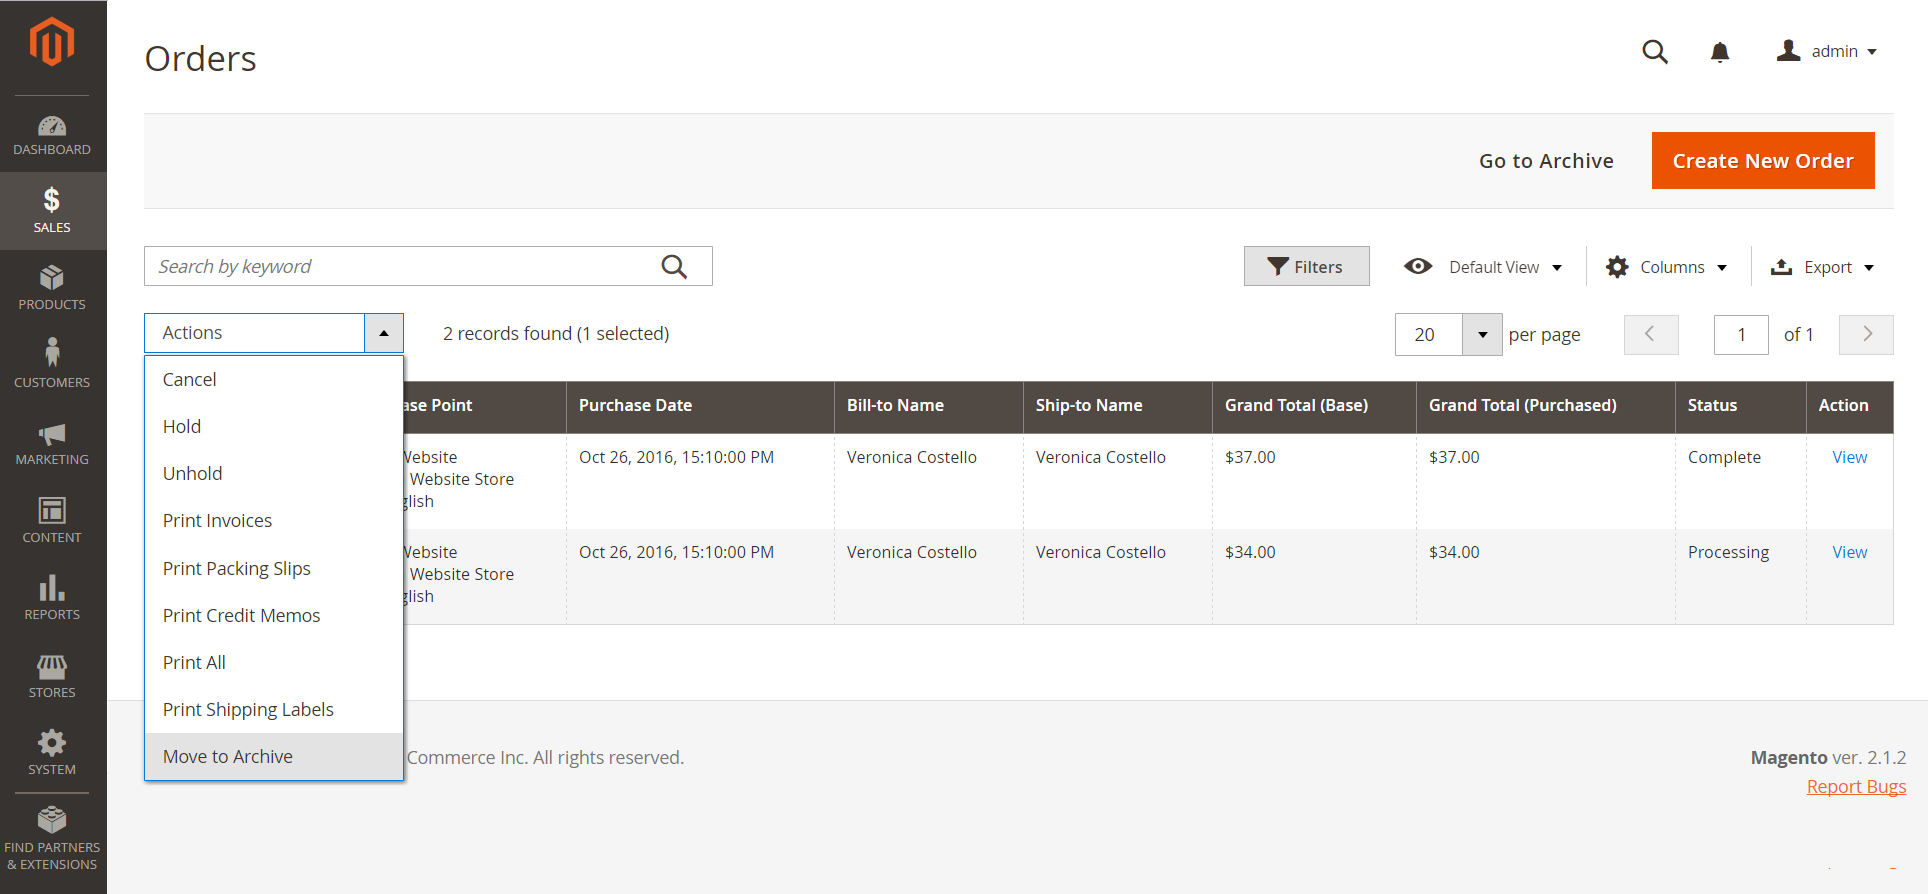Go to previous page arrow
The width and height of the screenshot is (1928, 894).
pos(1651,335)
